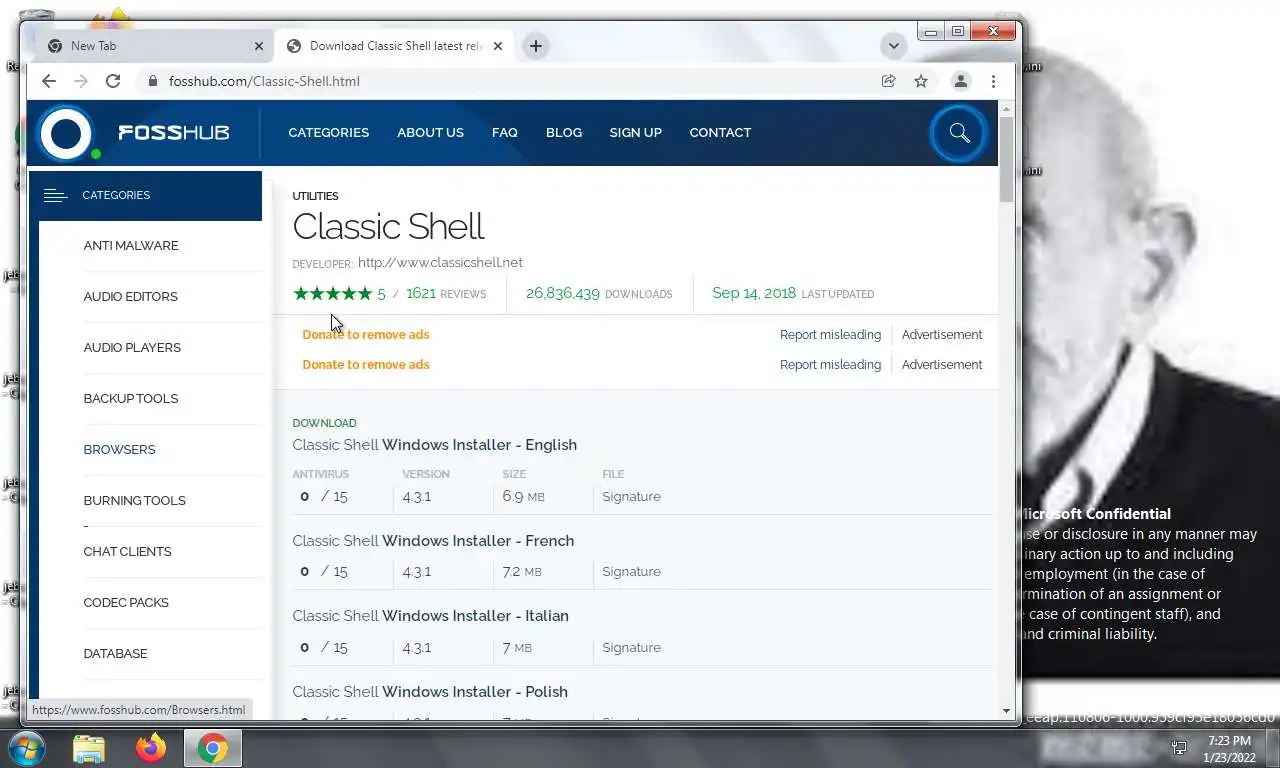Screen dimensions: 1280x768
Task: Close the Download Classic Shell tab
Action: click(498, 46)
